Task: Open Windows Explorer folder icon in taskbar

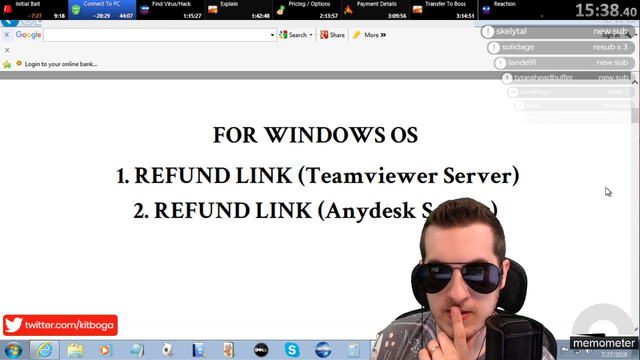Action: coord(75,350)
